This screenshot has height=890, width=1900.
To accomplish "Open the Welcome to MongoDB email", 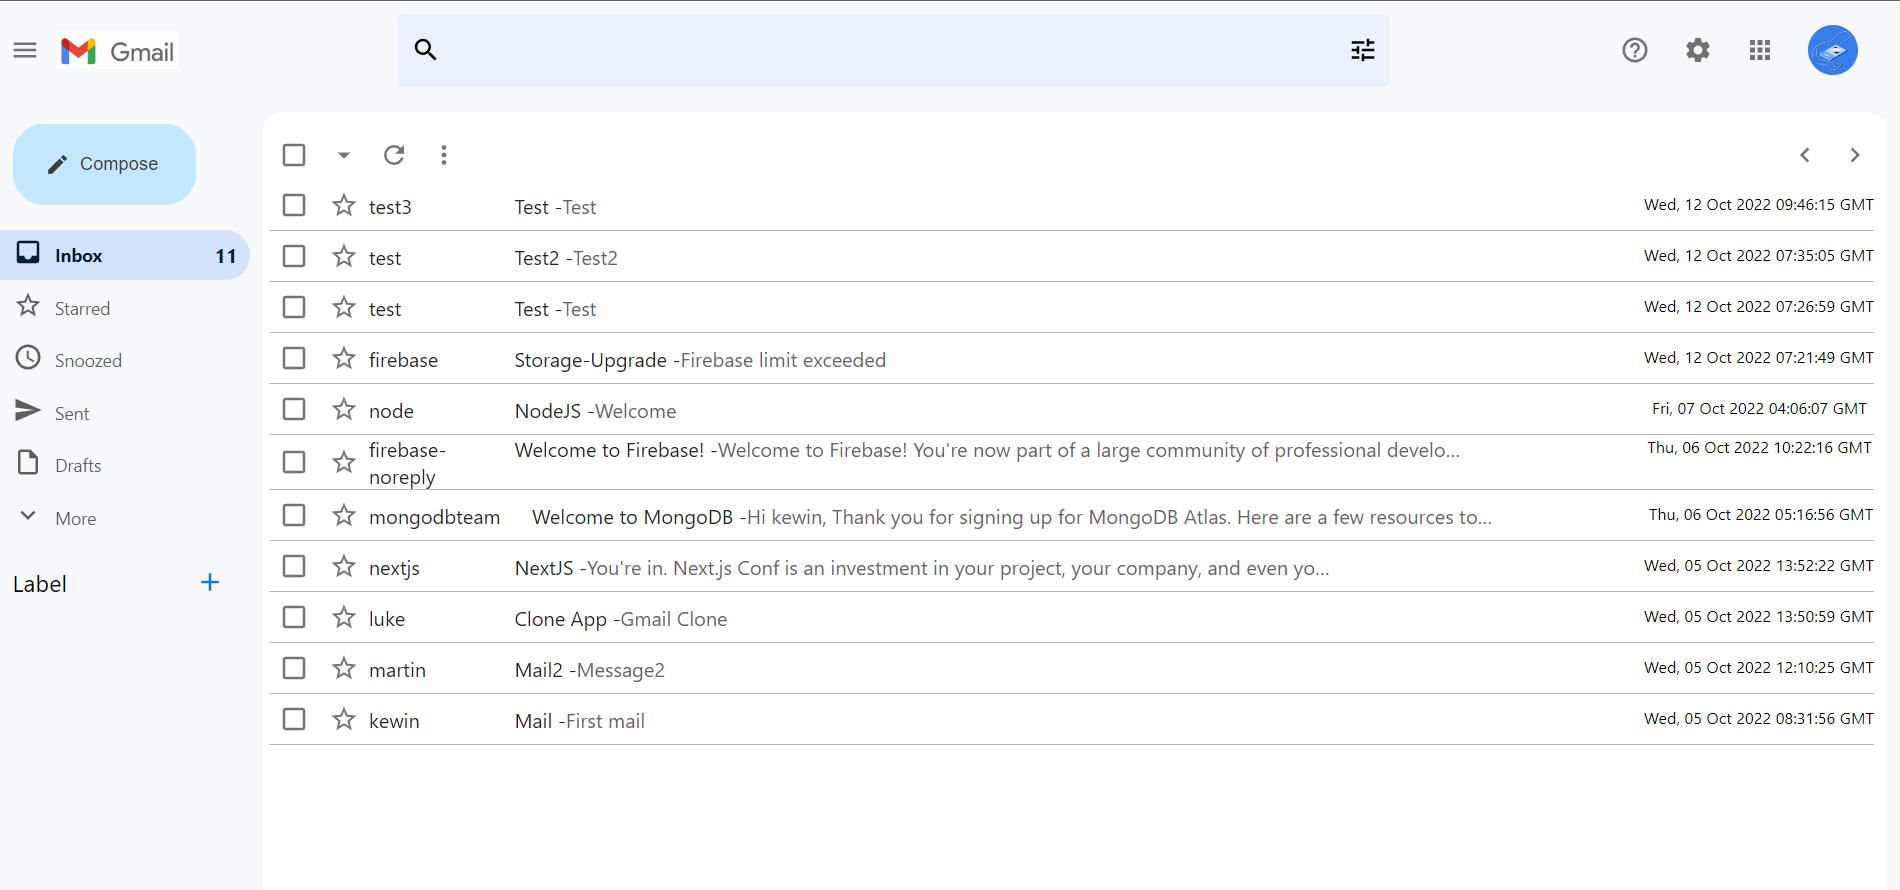I will tap(1071, 516).
